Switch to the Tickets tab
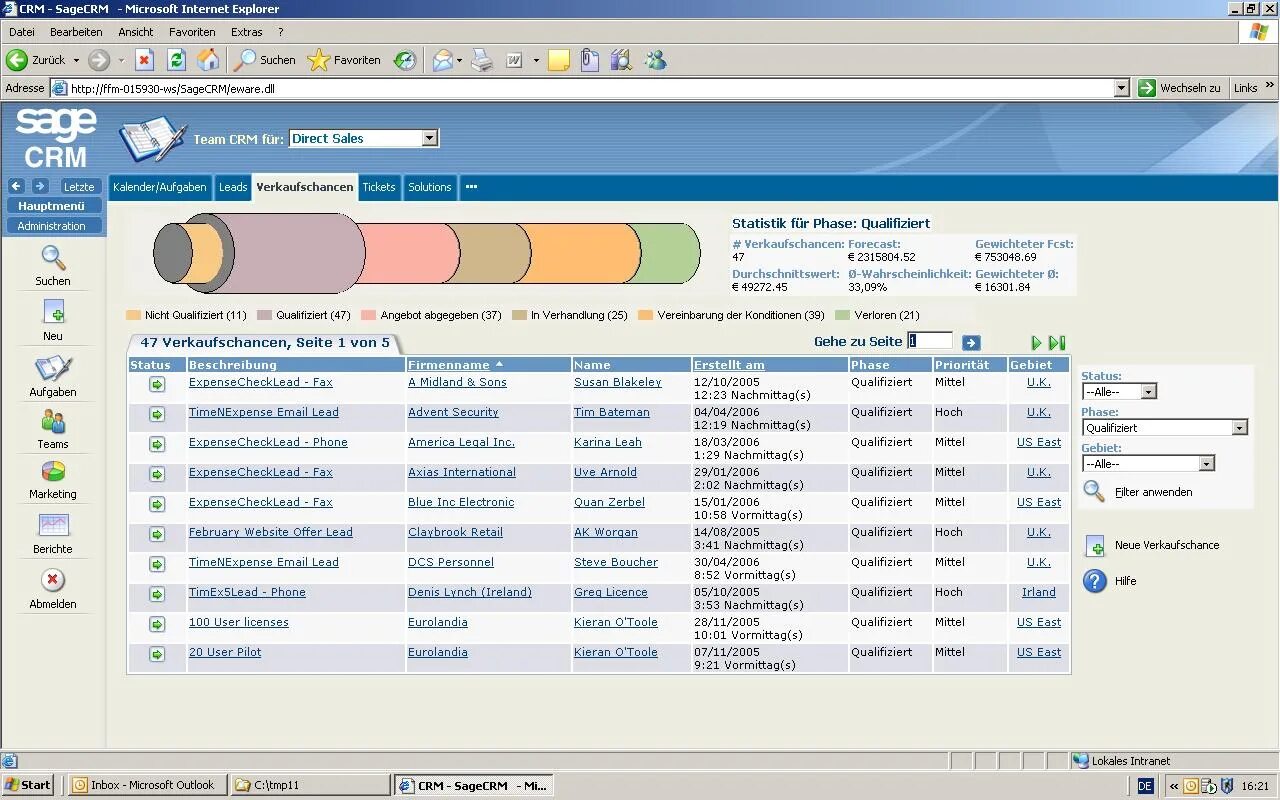Viewport: 1280px width, 800px height. point(379,187)
